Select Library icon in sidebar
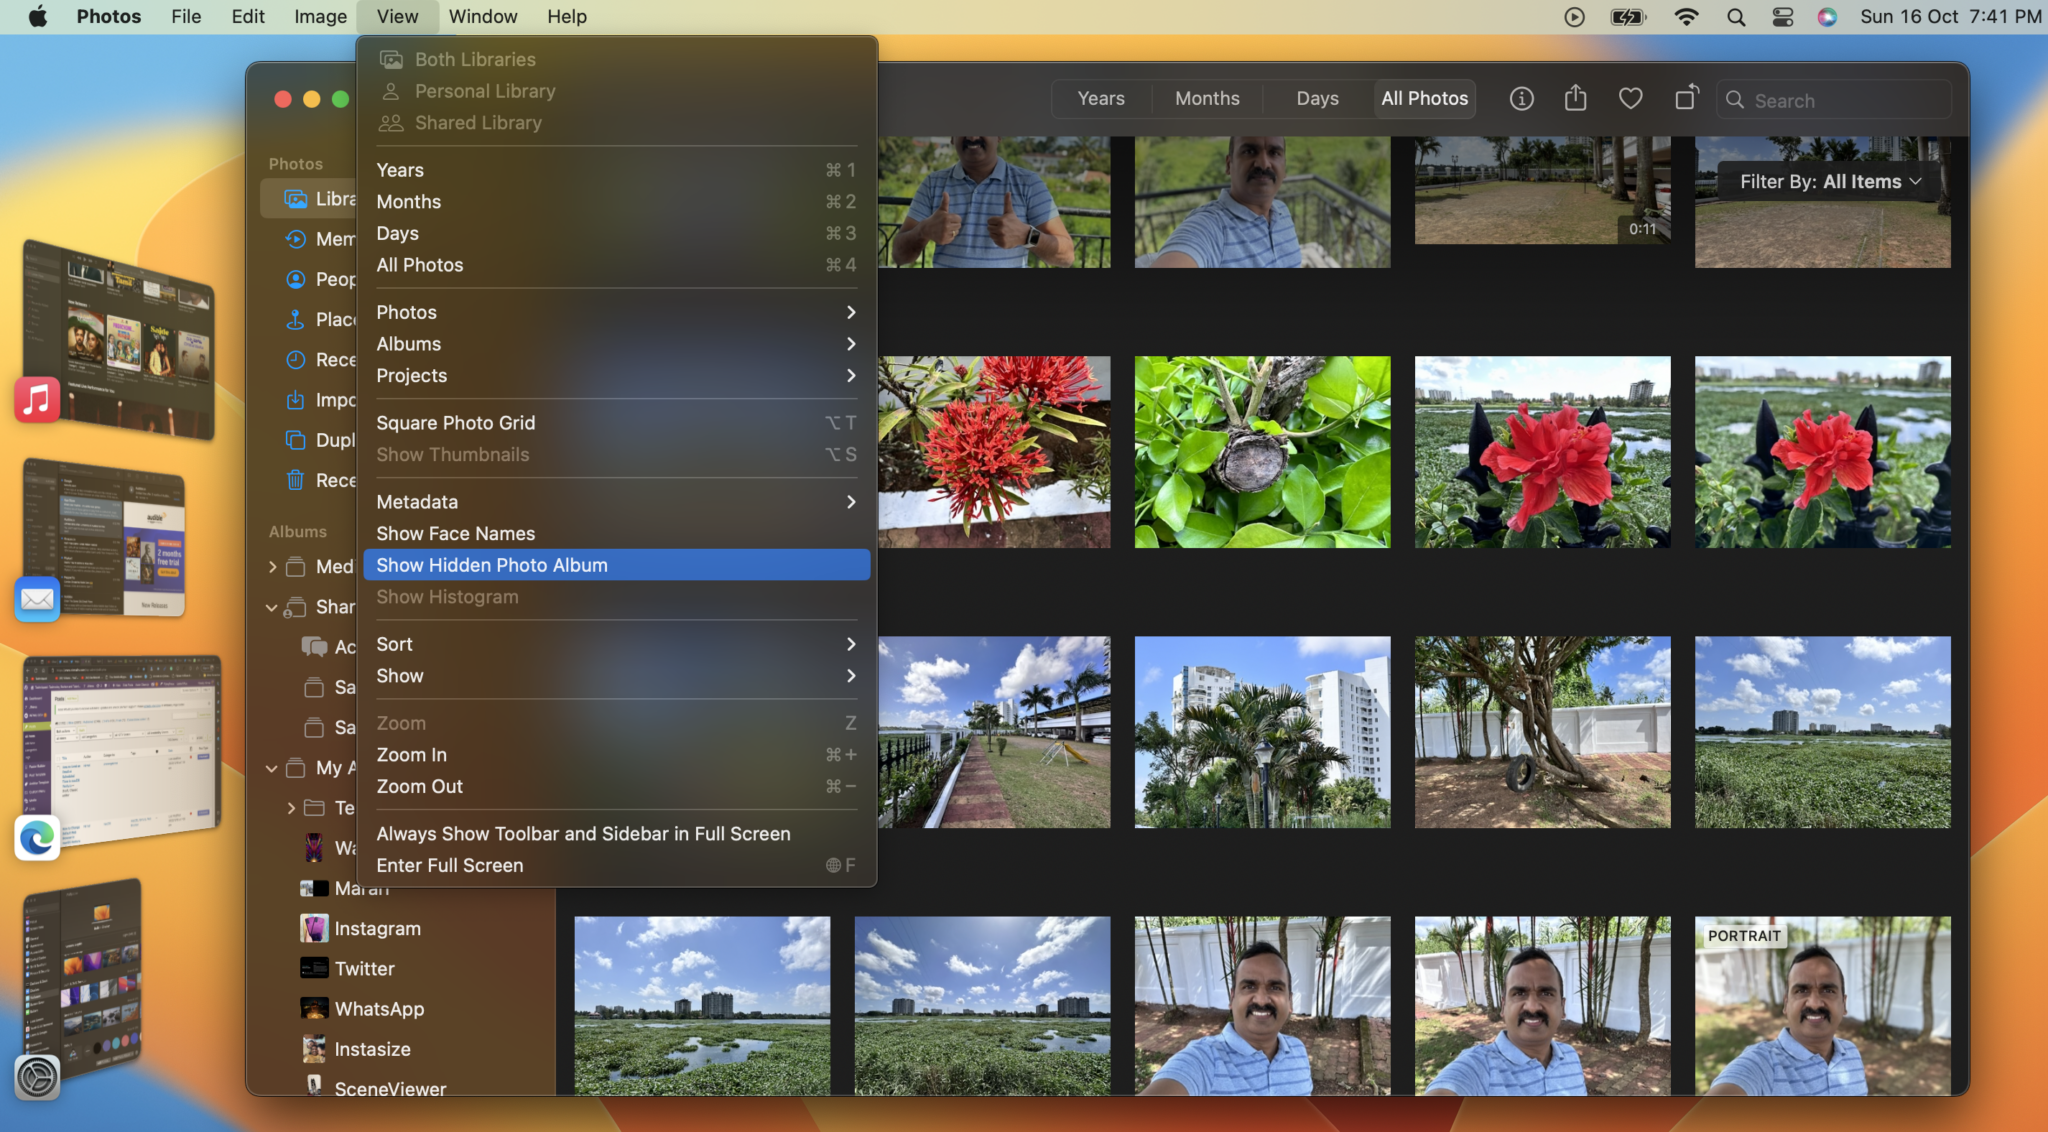 point(296,198)
